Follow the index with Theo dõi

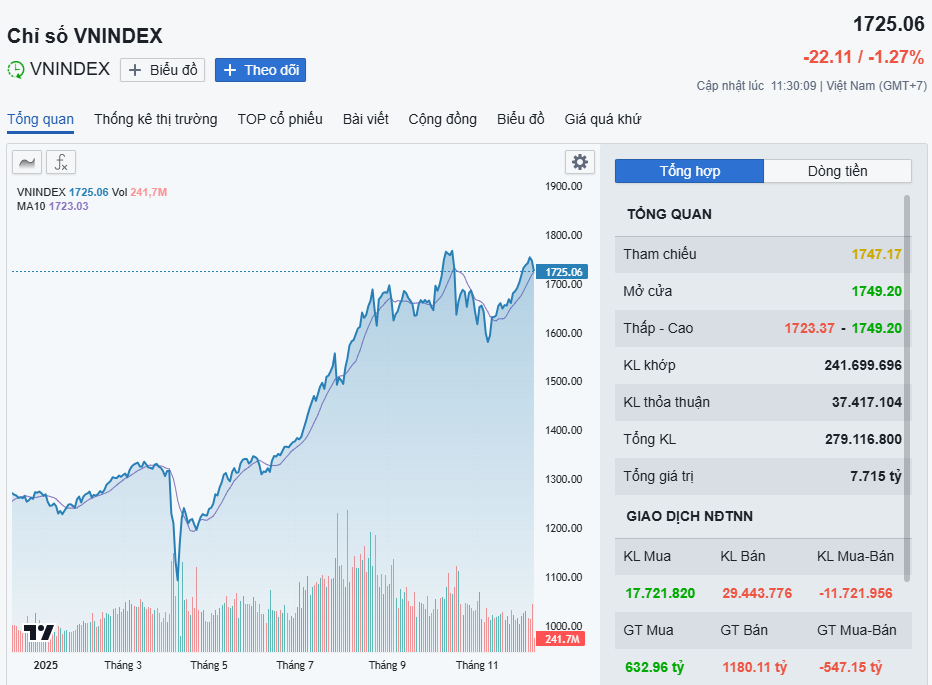click(x=260, y=70)
